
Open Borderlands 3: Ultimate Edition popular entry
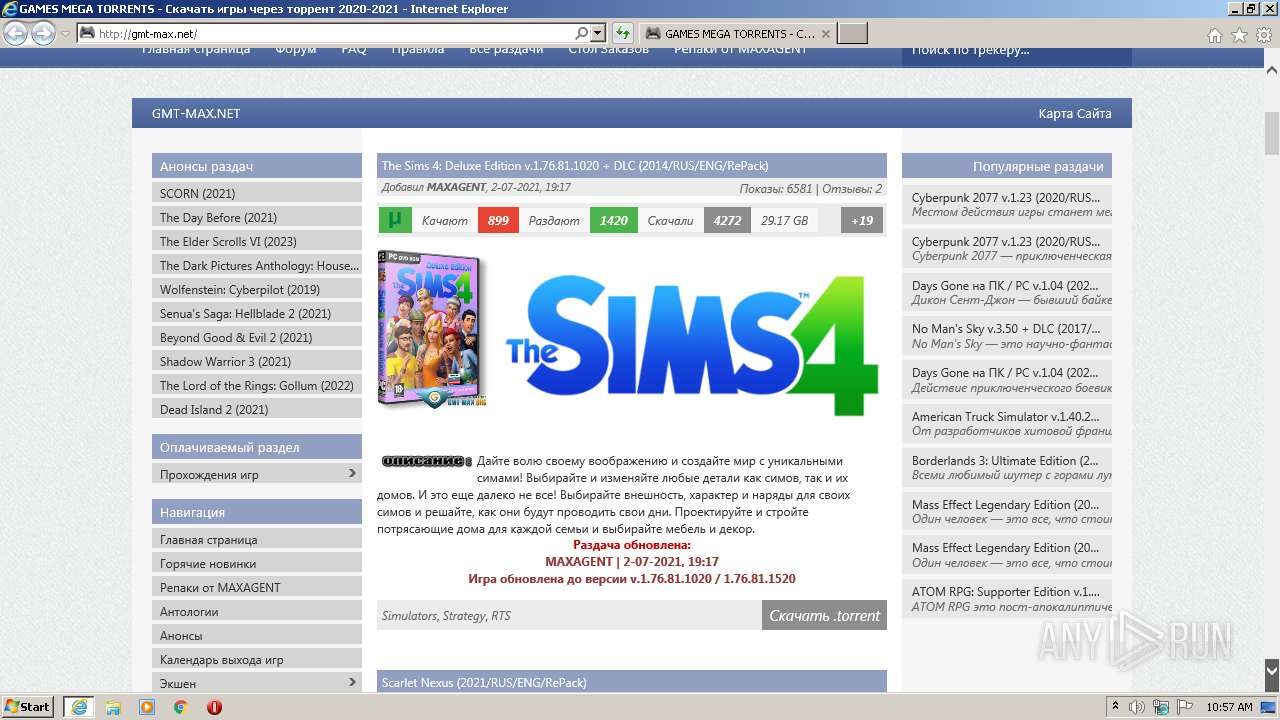[1007, 468]
